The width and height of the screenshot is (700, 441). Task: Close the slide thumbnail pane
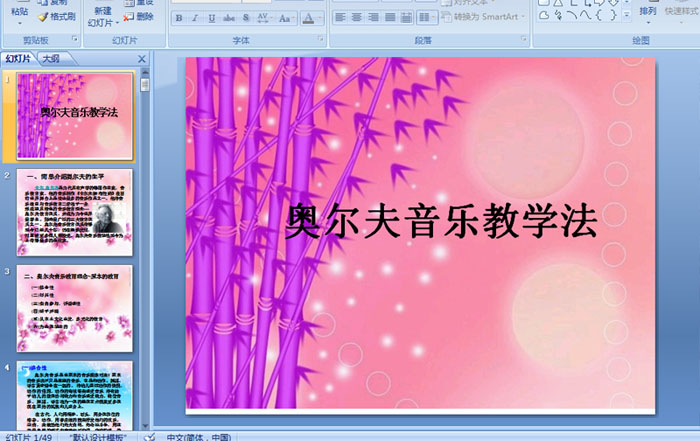click(141, 59)
